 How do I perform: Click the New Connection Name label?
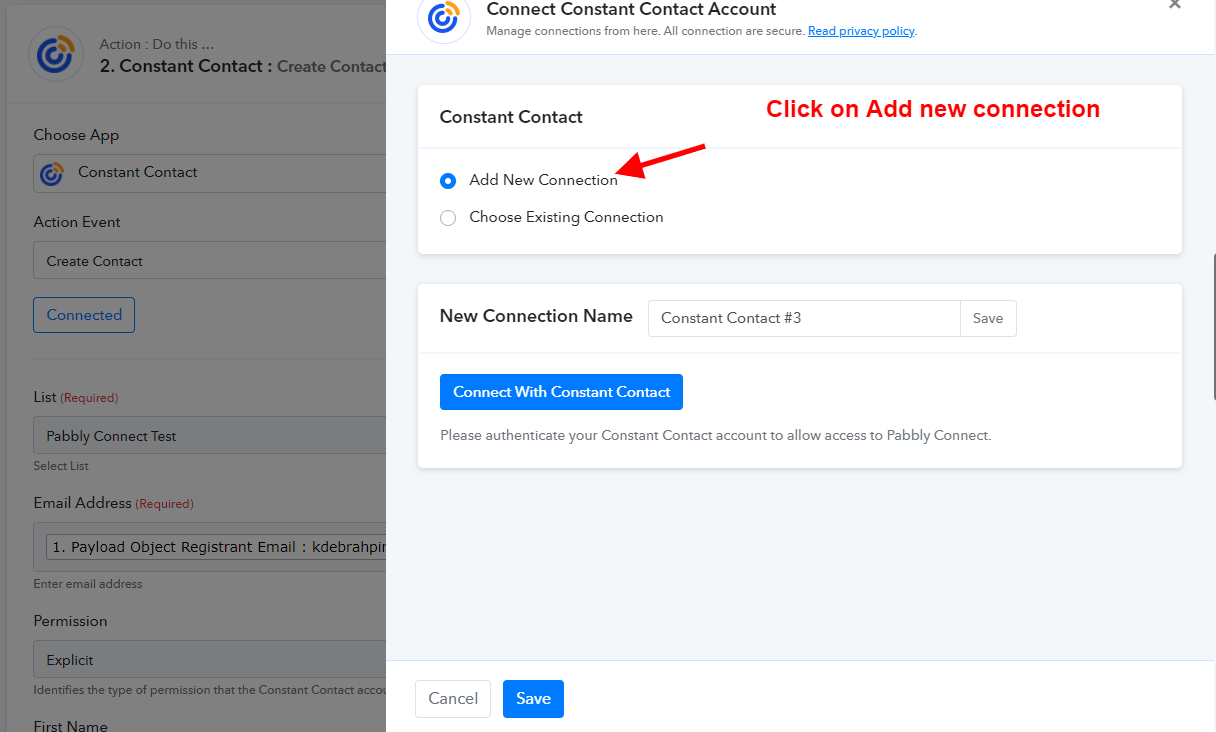(536, 316)
